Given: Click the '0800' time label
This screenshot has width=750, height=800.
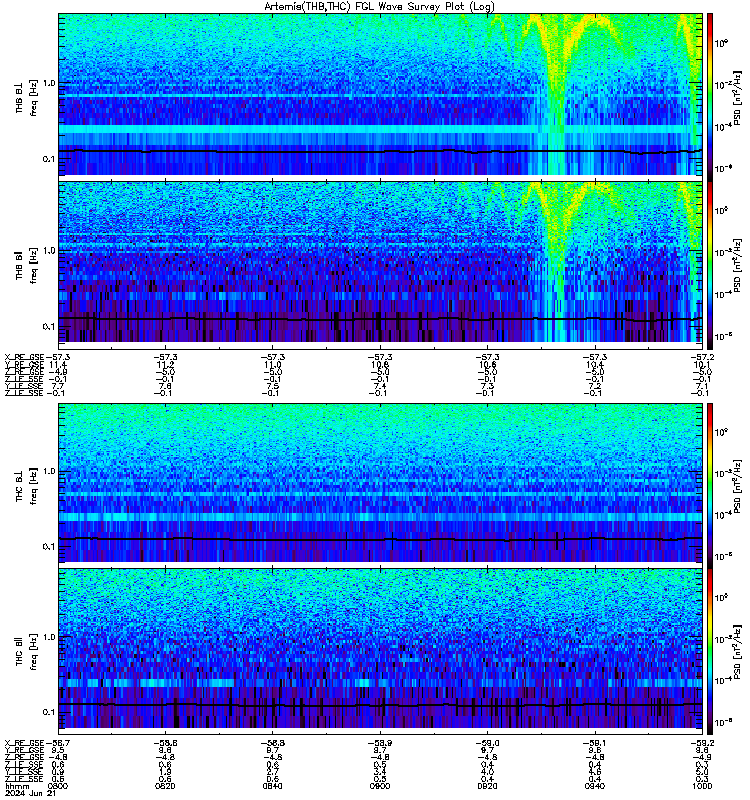Looking at the screenshot, I should point(58,786).
